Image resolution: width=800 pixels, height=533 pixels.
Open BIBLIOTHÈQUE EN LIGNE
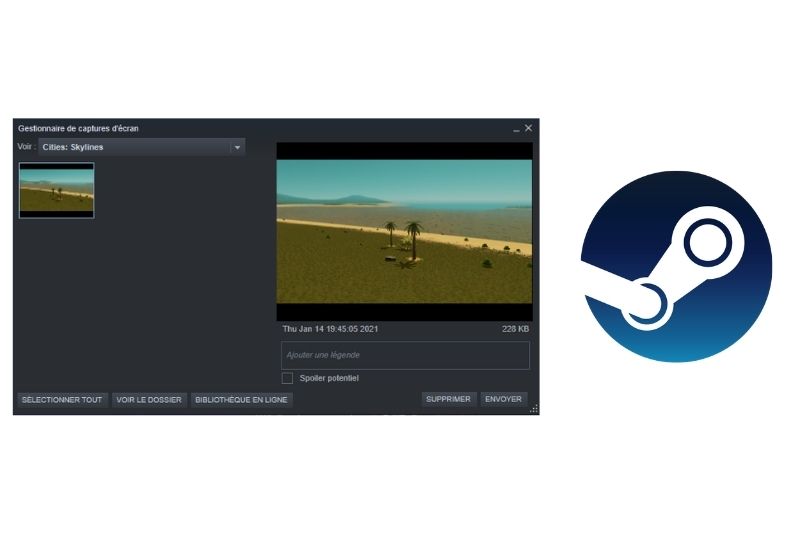point(241,400)
